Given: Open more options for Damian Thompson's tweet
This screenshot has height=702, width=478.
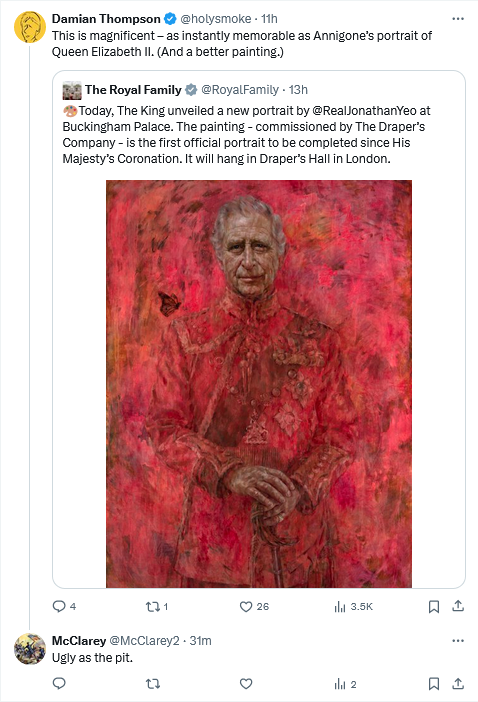Looking at the screenshot, I should [x=458, y=19].
